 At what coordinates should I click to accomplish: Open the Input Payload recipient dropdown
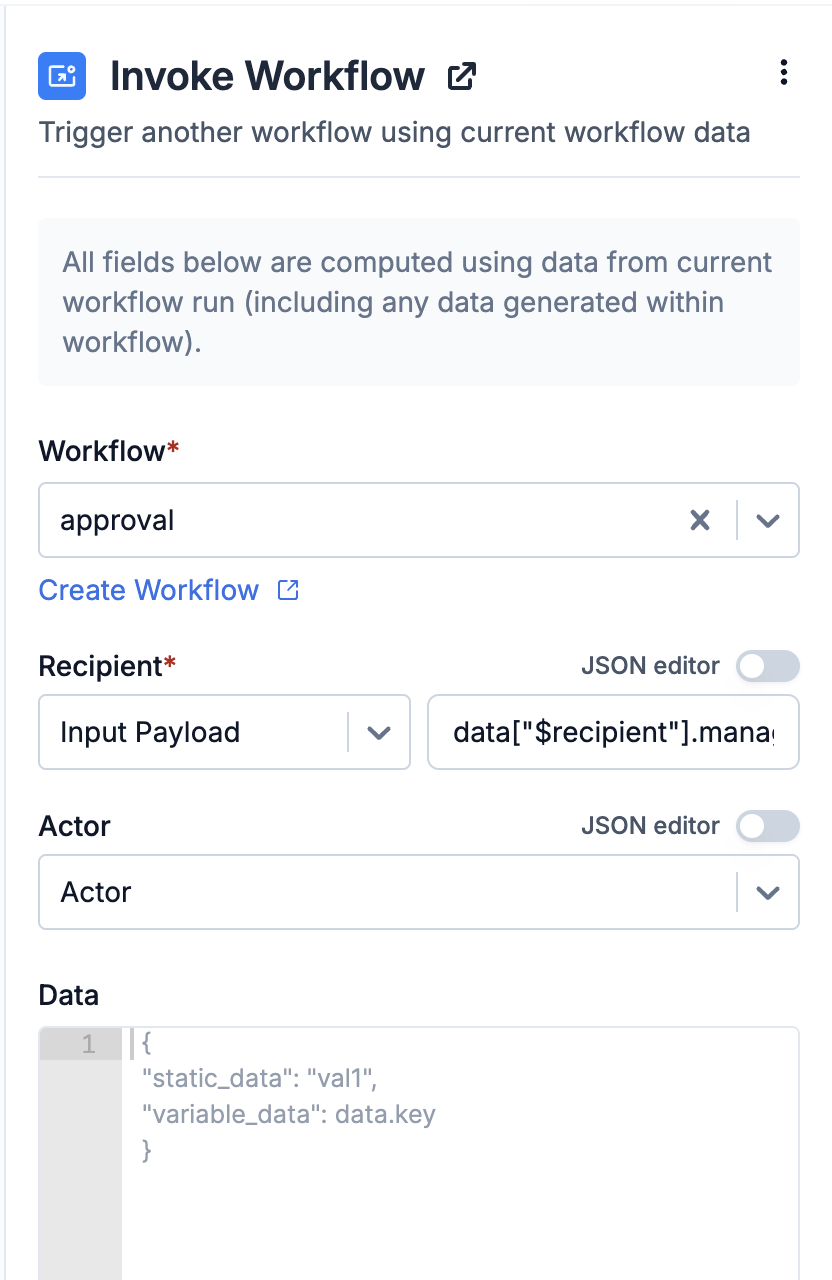point(378,732)
